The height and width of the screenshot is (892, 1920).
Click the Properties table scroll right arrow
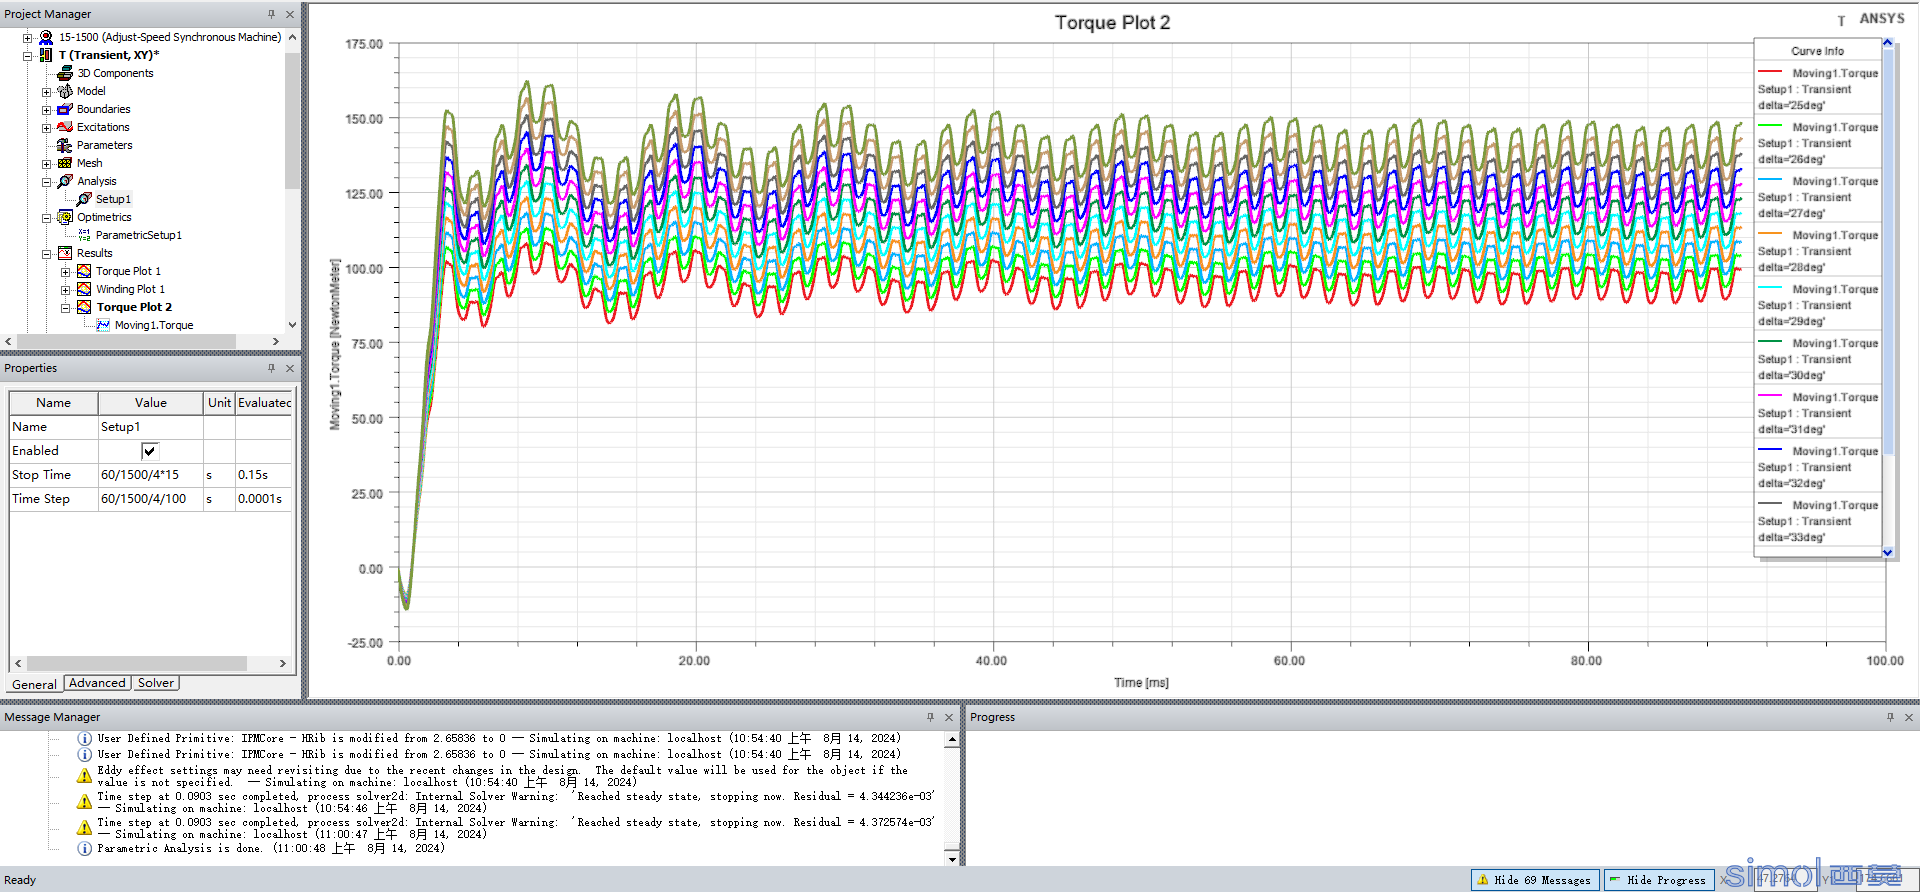(283, 663)
